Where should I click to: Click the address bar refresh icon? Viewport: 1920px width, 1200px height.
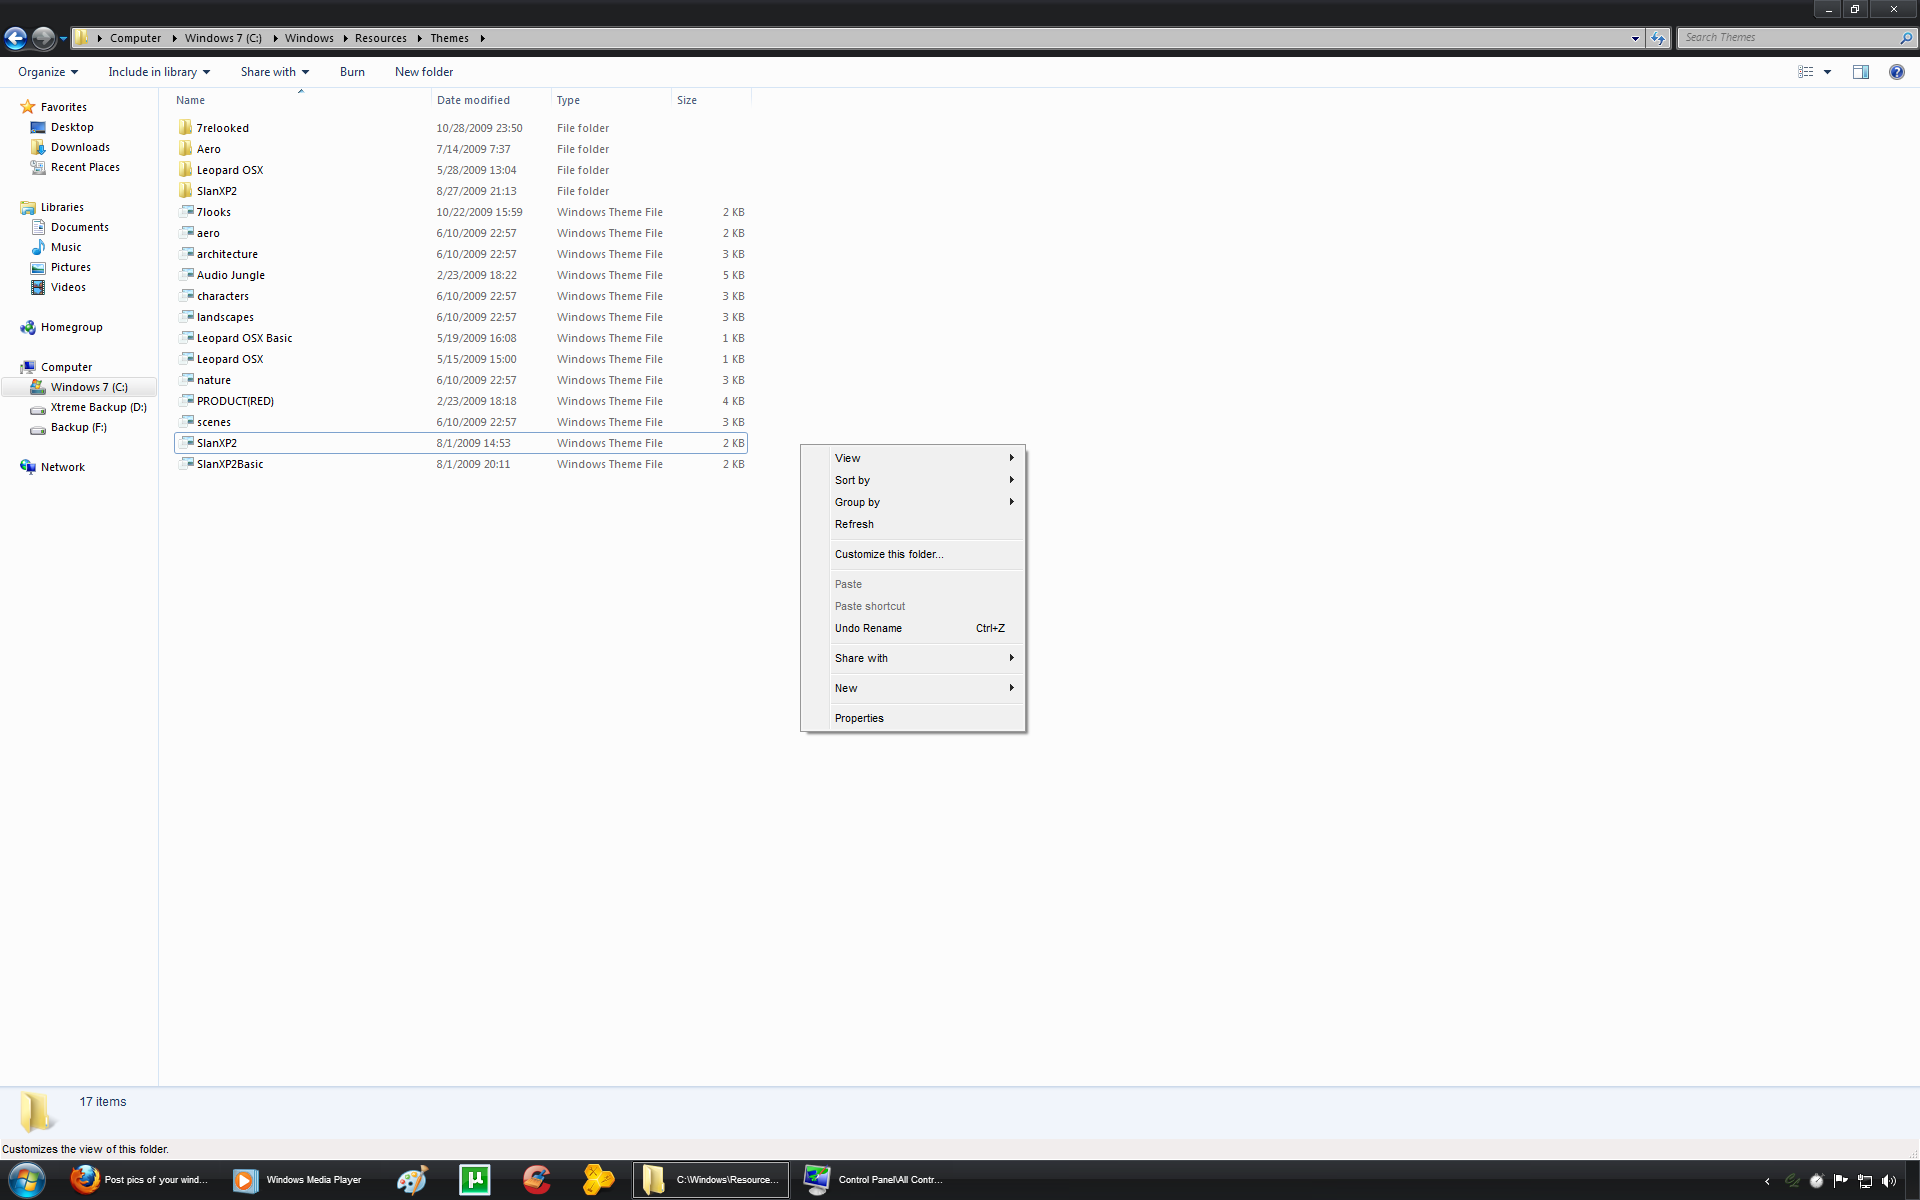[x=1658, y=38]
